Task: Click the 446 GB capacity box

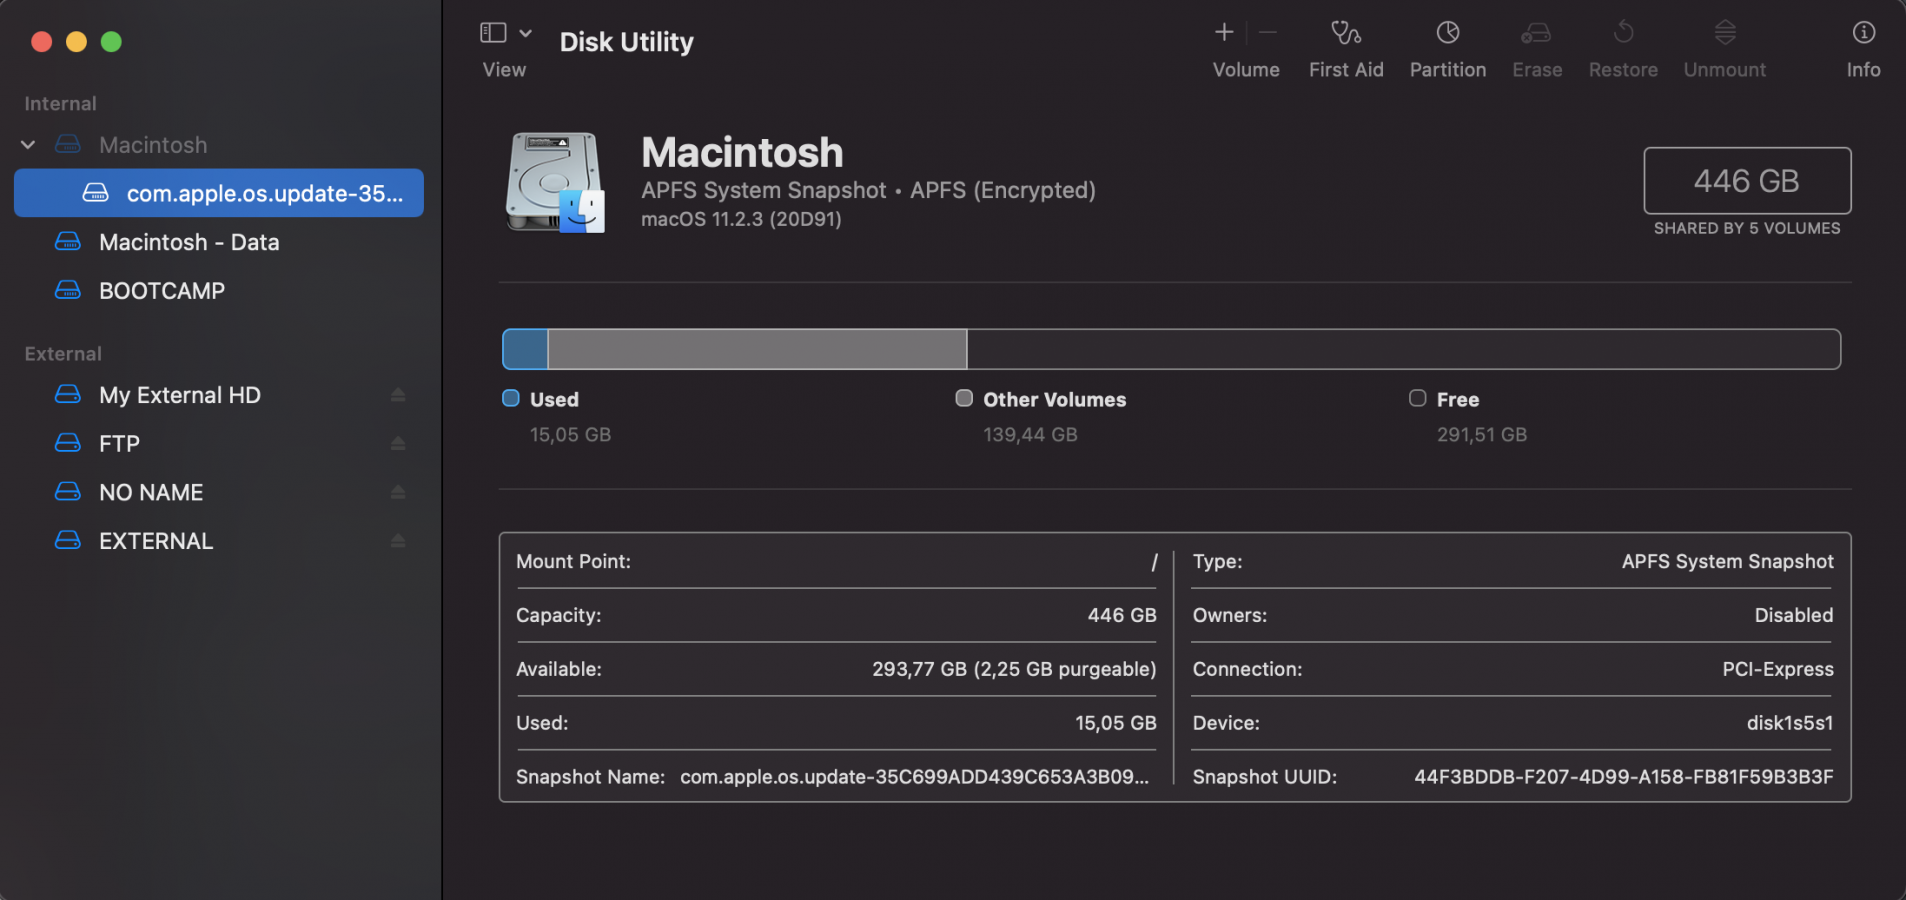Action: coord(1746,181)
